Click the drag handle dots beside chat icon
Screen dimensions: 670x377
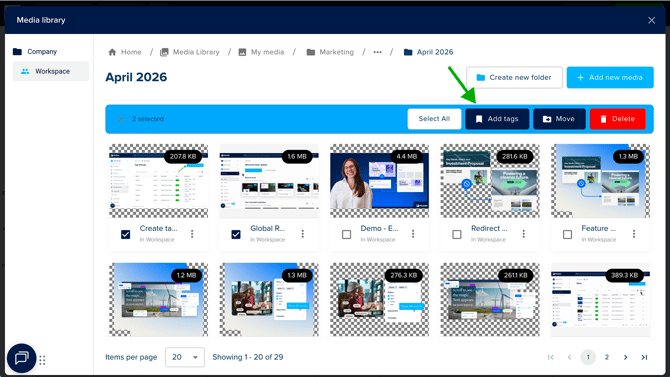[x=42, y=360]
